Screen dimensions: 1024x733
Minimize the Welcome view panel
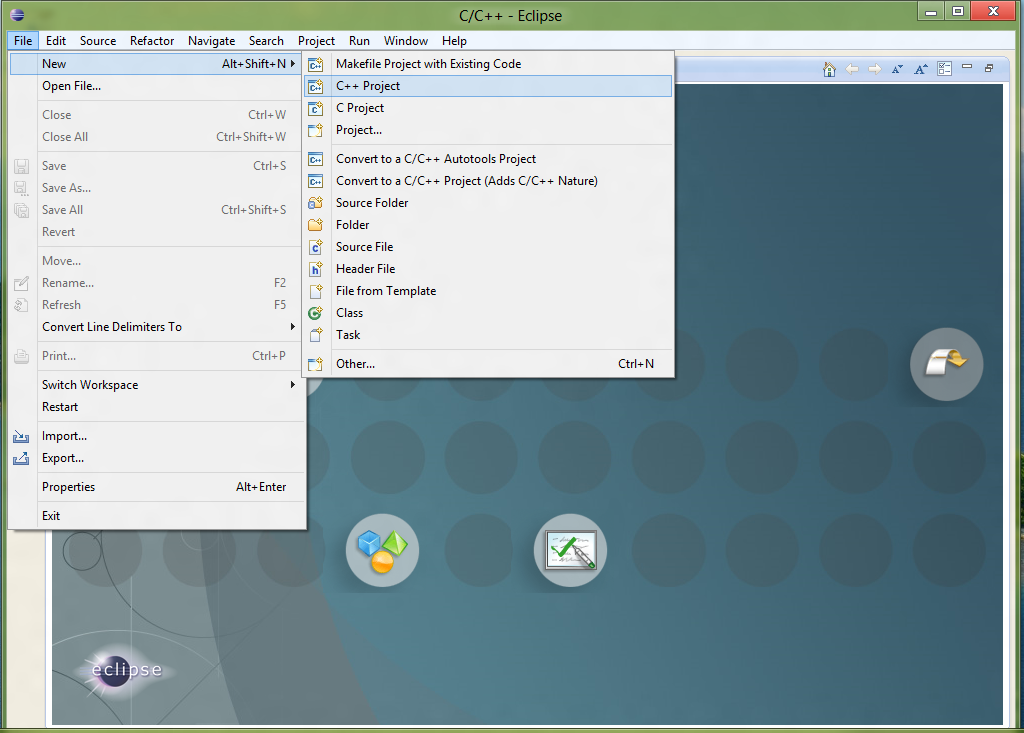(x=967, y=67)
